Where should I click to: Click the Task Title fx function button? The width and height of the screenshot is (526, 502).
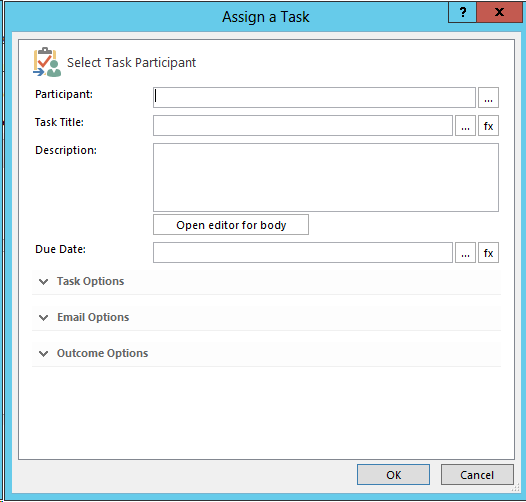[488, 126]
